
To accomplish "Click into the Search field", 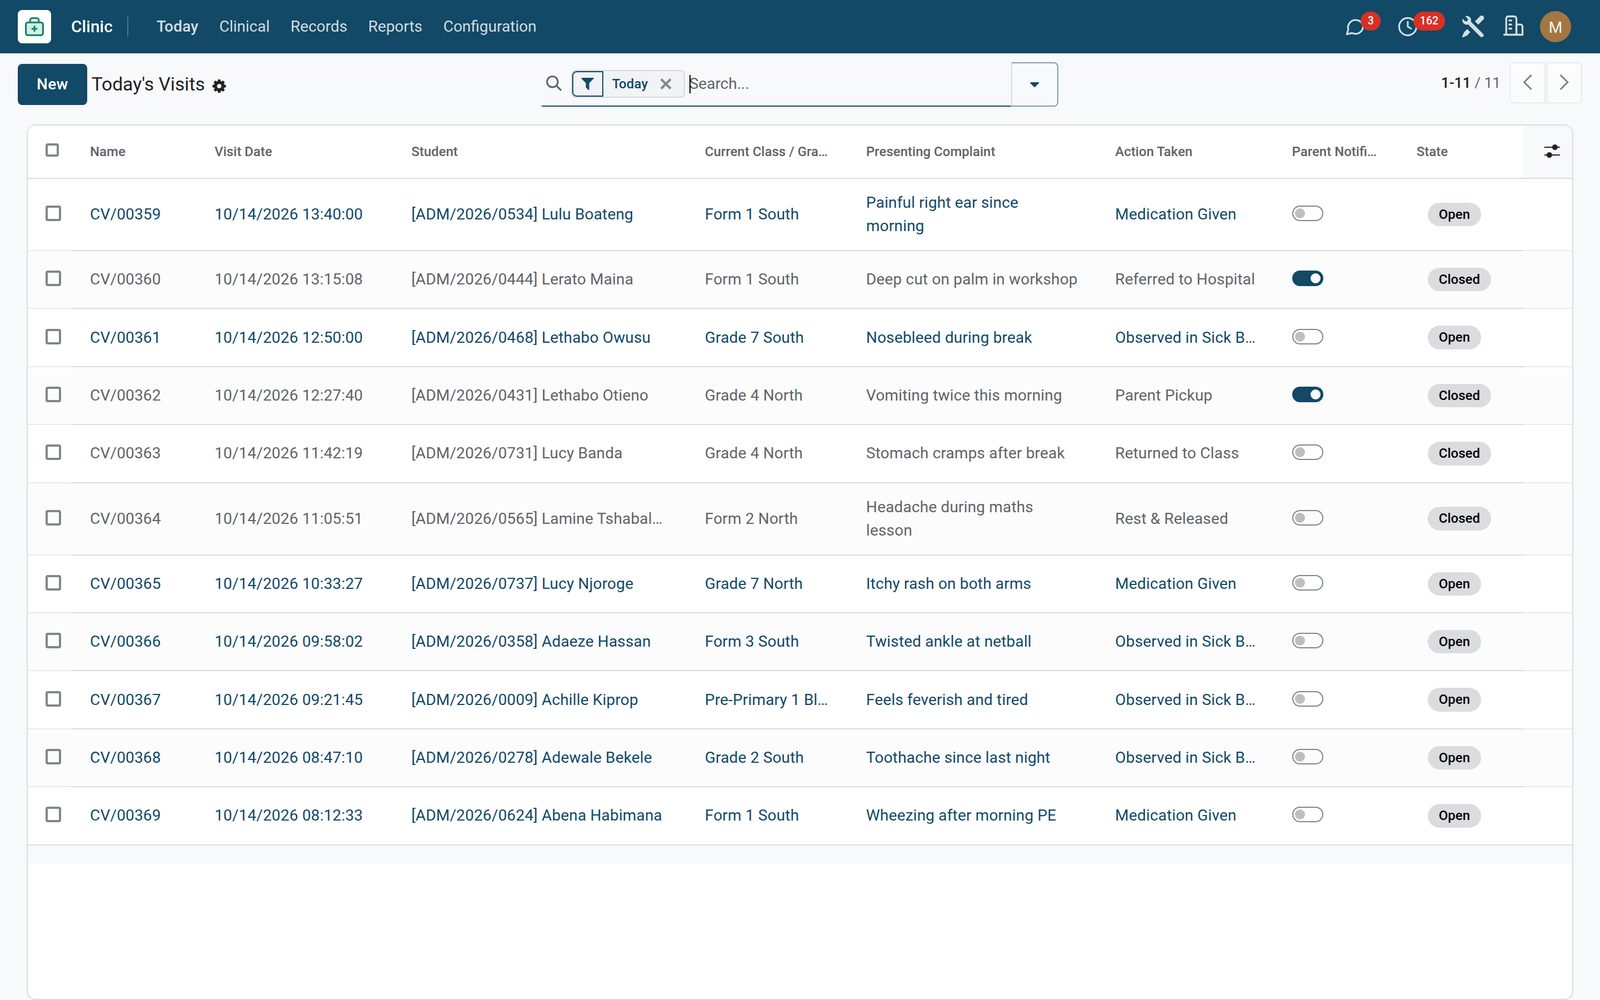I will click(848, 84).
